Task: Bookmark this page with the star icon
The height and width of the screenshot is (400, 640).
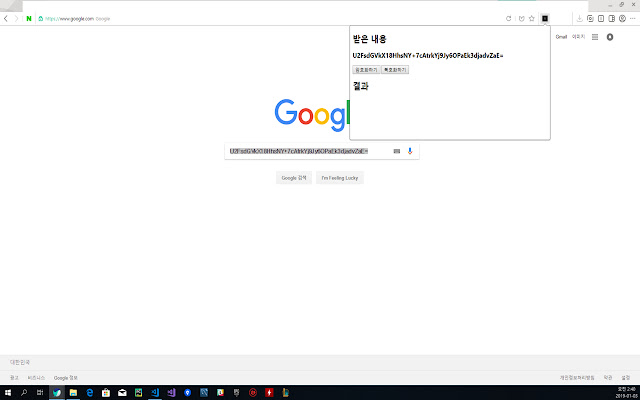Action: pyautogui.click(x=531, y=18)
